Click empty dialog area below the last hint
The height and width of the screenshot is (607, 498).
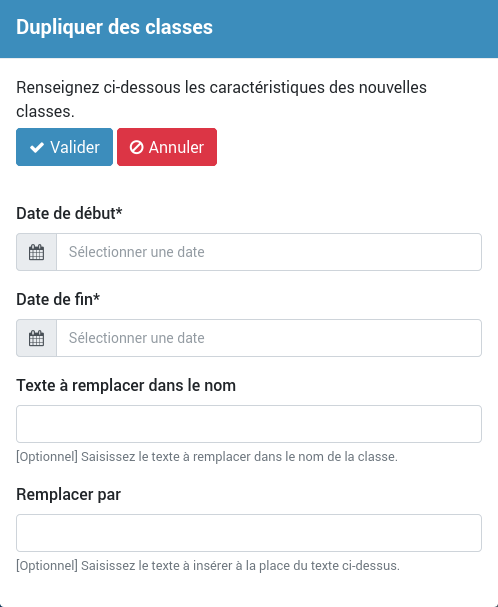click(249, 590)
